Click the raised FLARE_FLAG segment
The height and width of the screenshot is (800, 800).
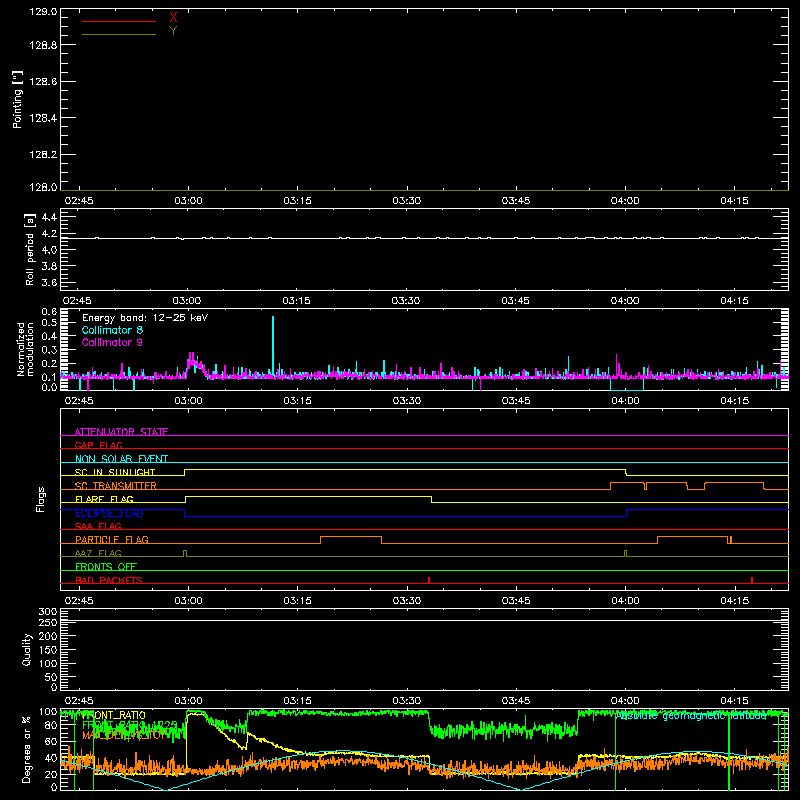(x=309, y=496)
